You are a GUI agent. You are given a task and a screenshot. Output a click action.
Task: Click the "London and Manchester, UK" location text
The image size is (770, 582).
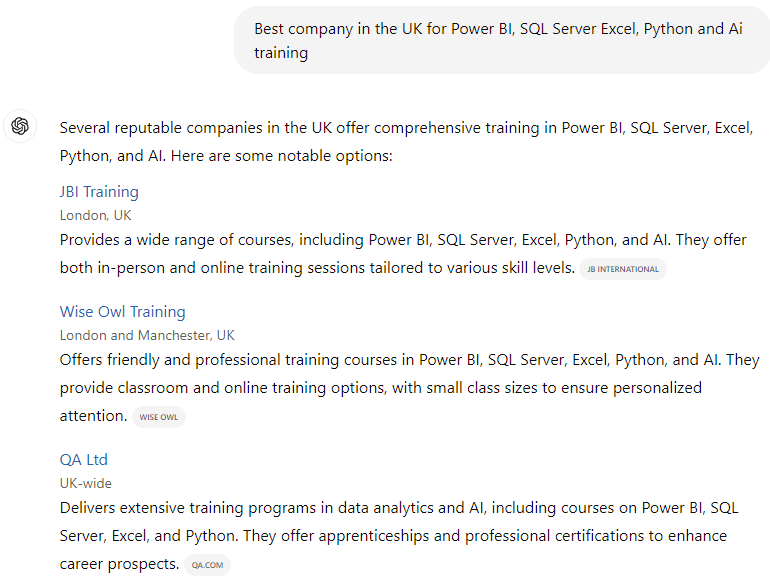147,335
